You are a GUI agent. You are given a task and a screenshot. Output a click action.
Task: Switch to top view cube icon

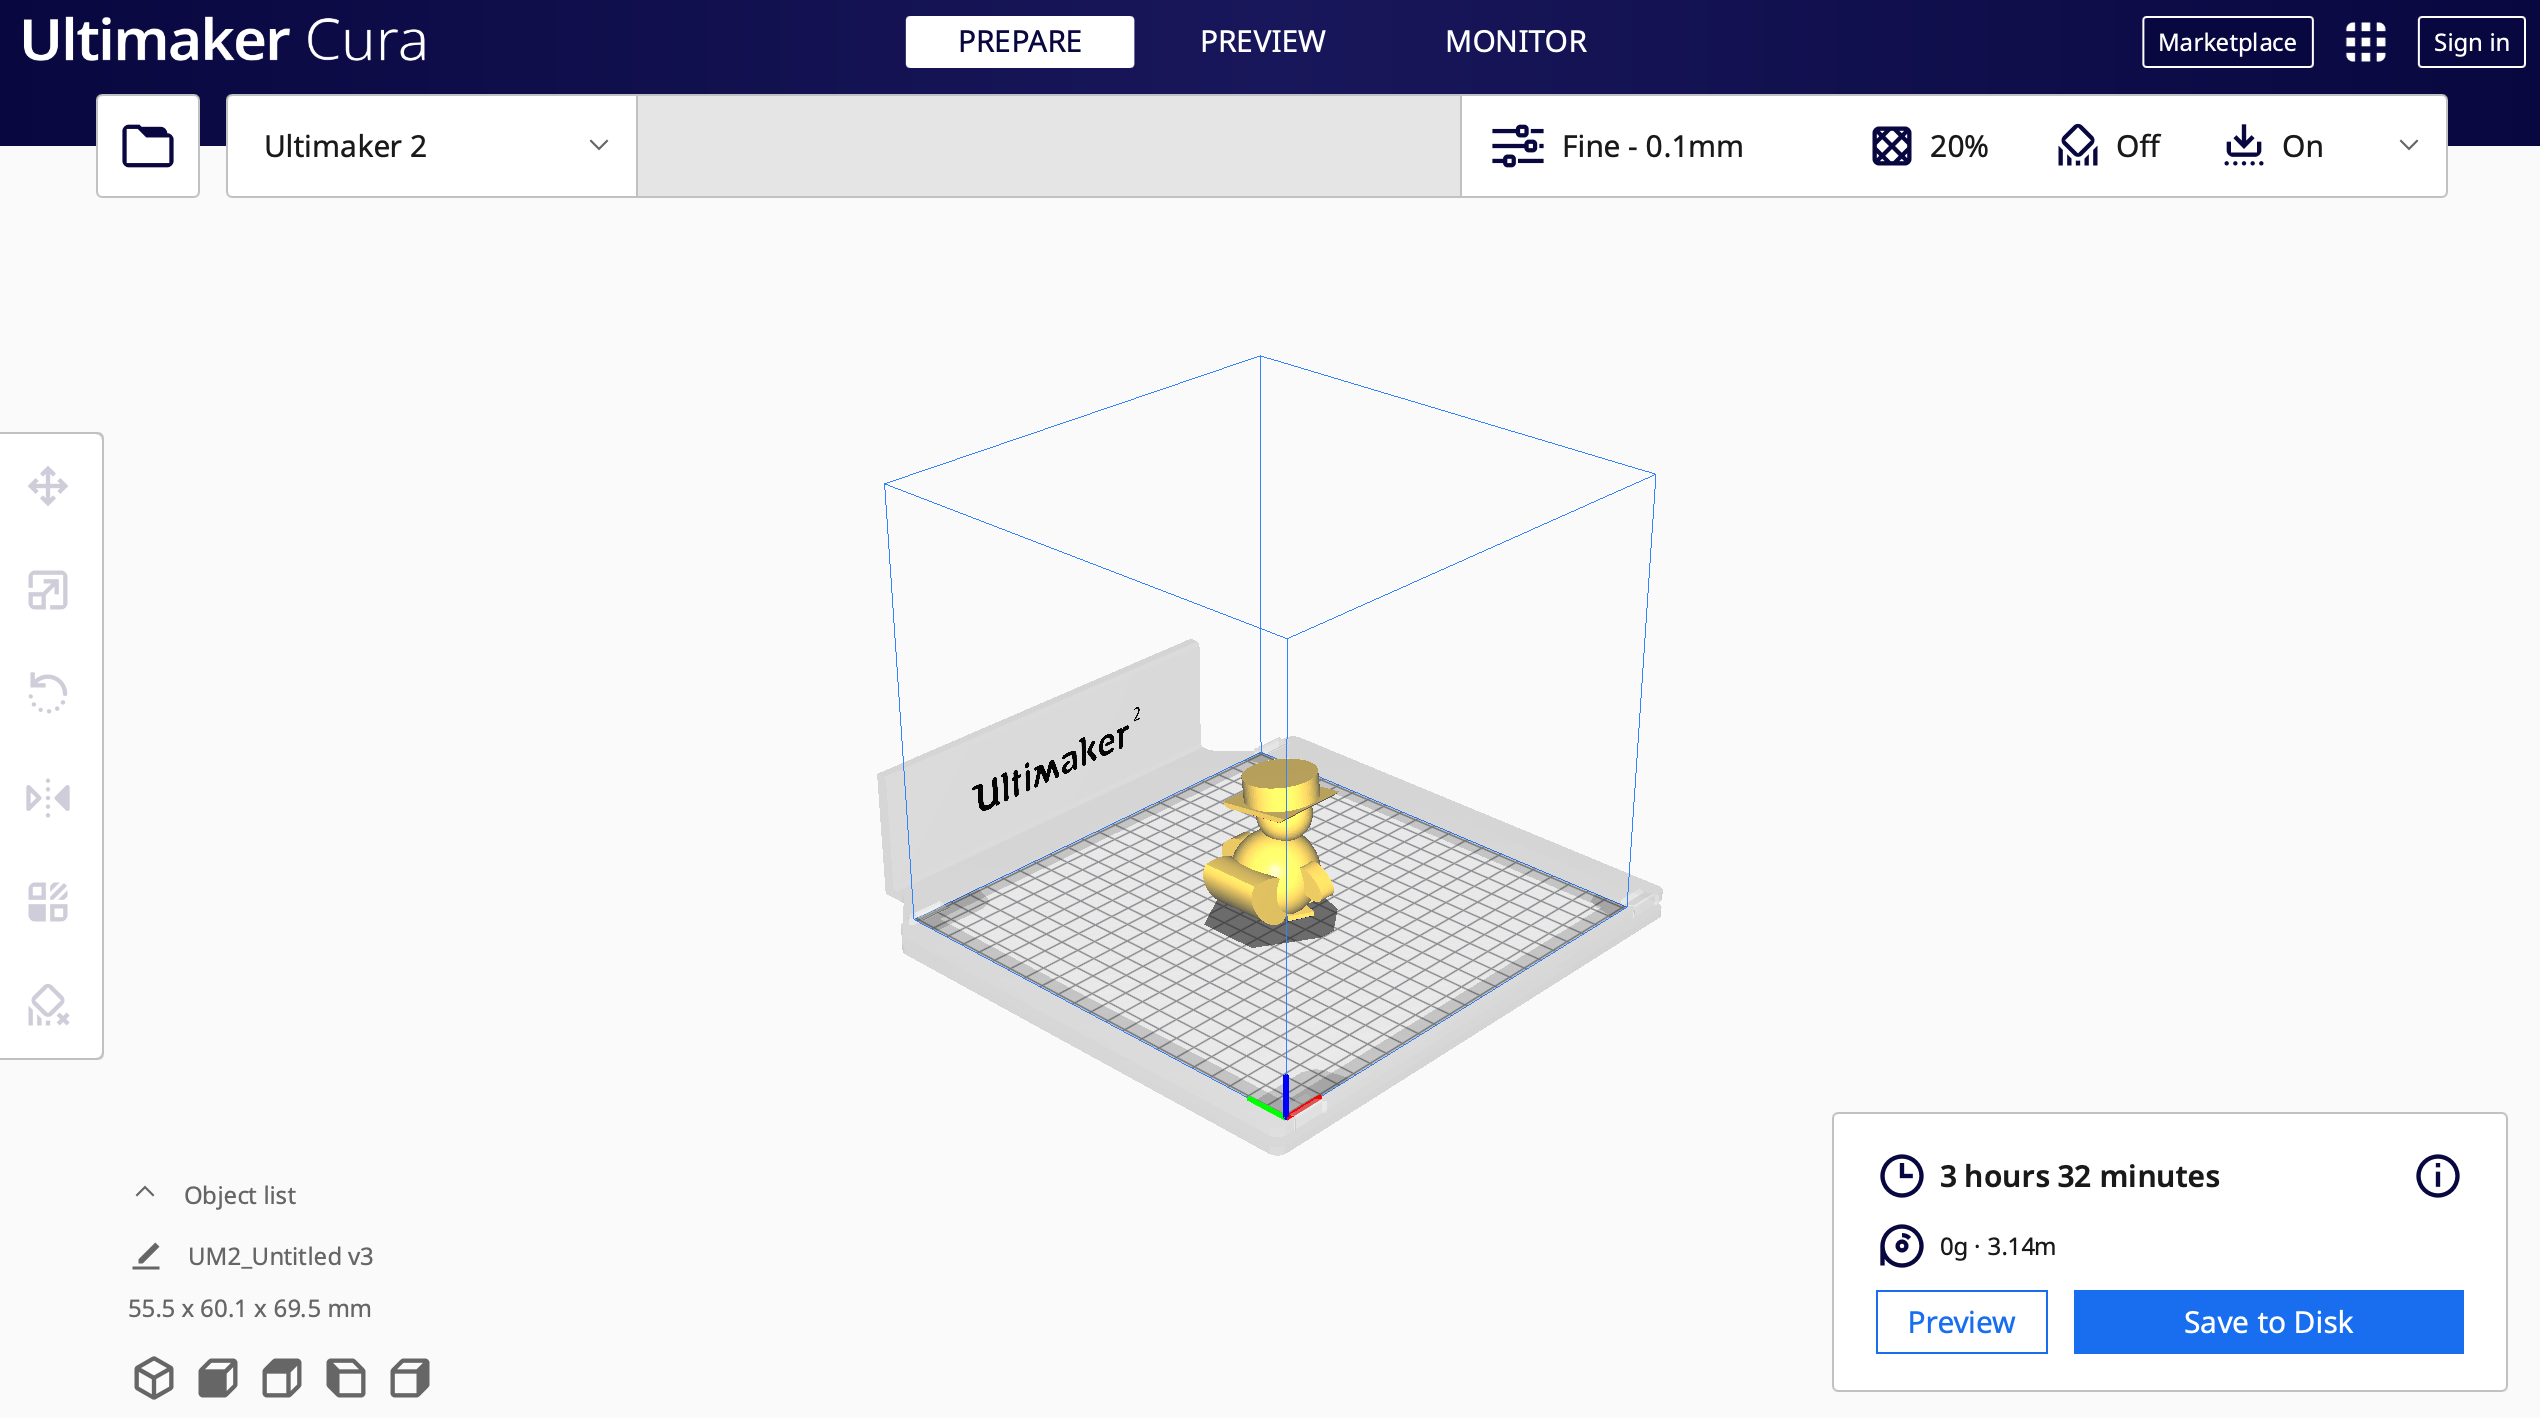click(x=282, y=1378)
